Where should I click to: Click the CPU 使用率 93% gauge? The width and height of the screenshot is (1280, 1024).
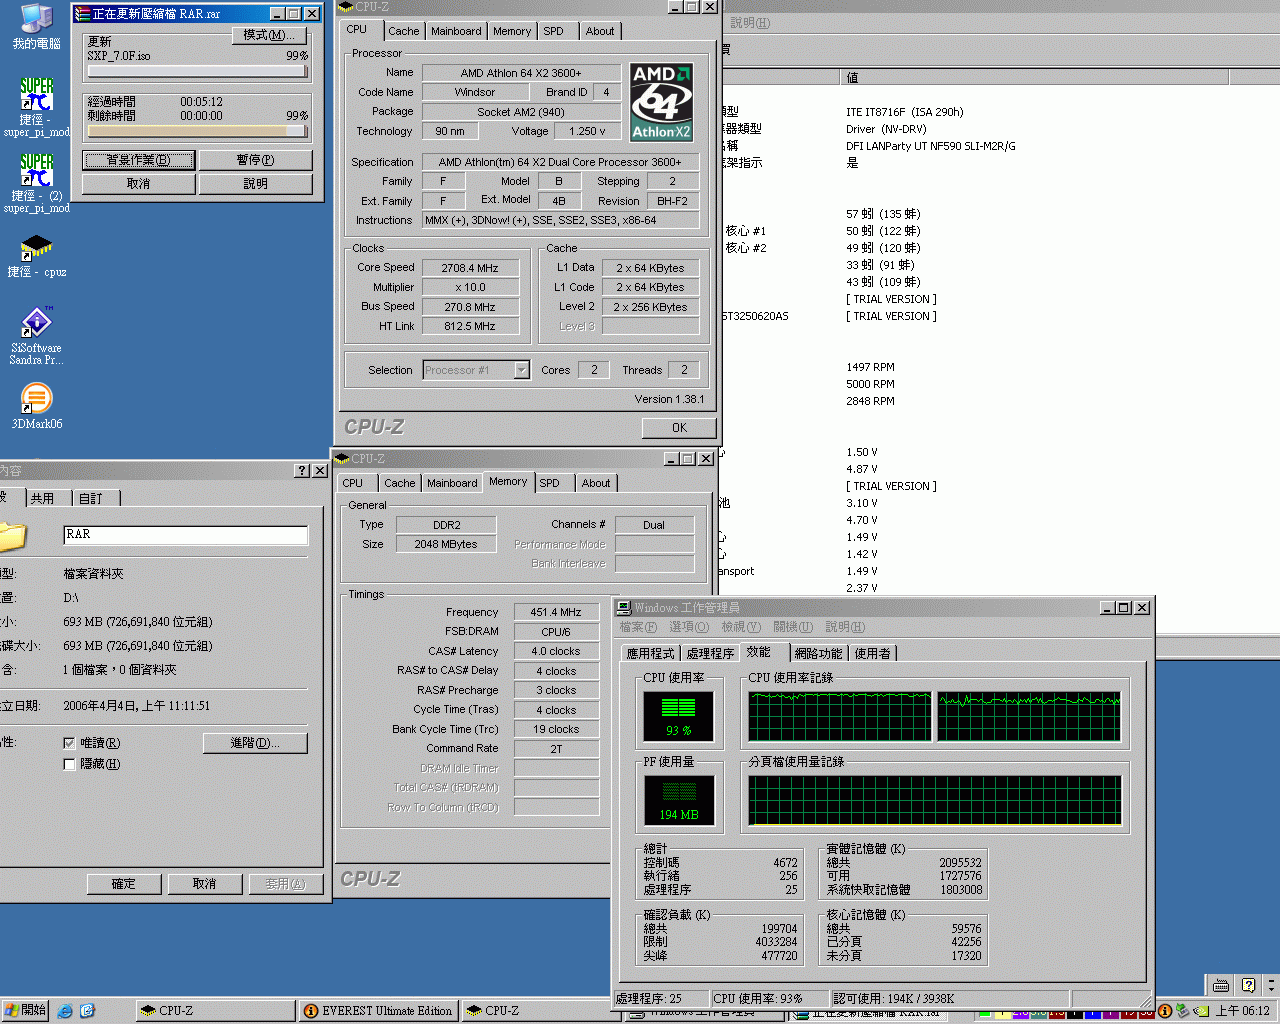[x=679, y=716]
